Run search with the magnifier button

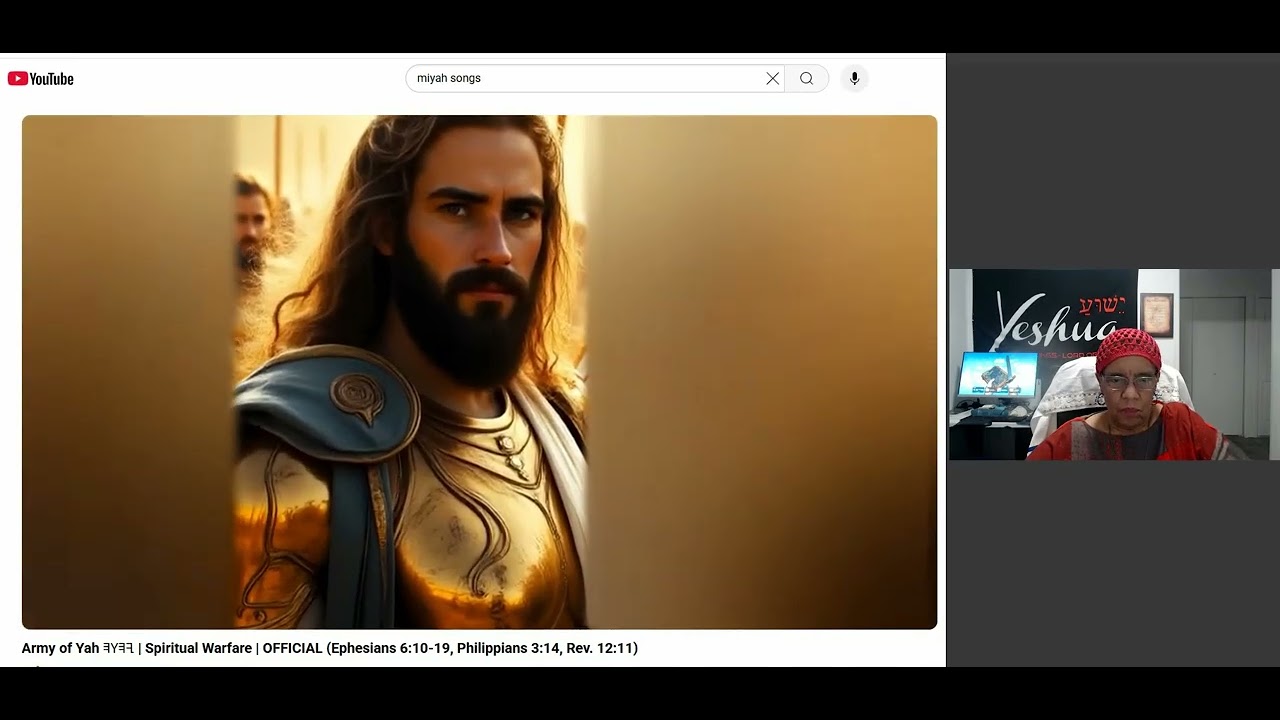(x=807, y=78)
